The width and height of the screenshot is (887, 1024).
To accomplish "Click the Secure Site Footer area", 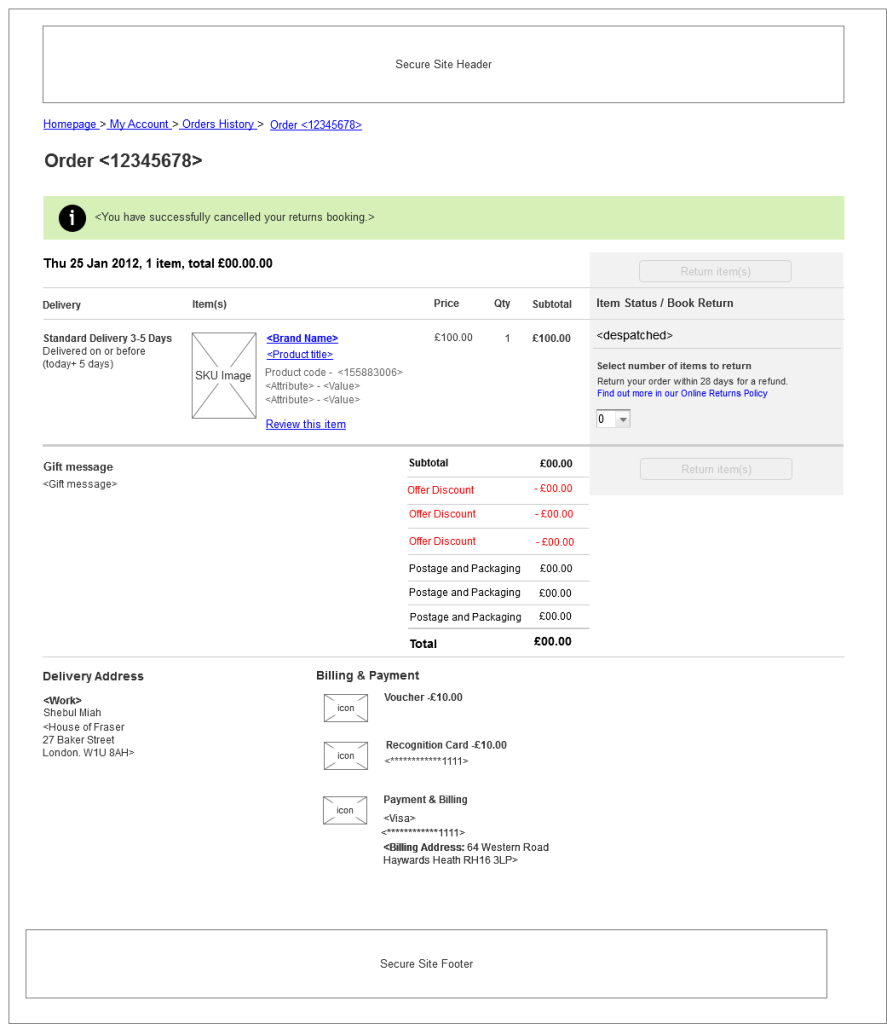I will (427, 964).
